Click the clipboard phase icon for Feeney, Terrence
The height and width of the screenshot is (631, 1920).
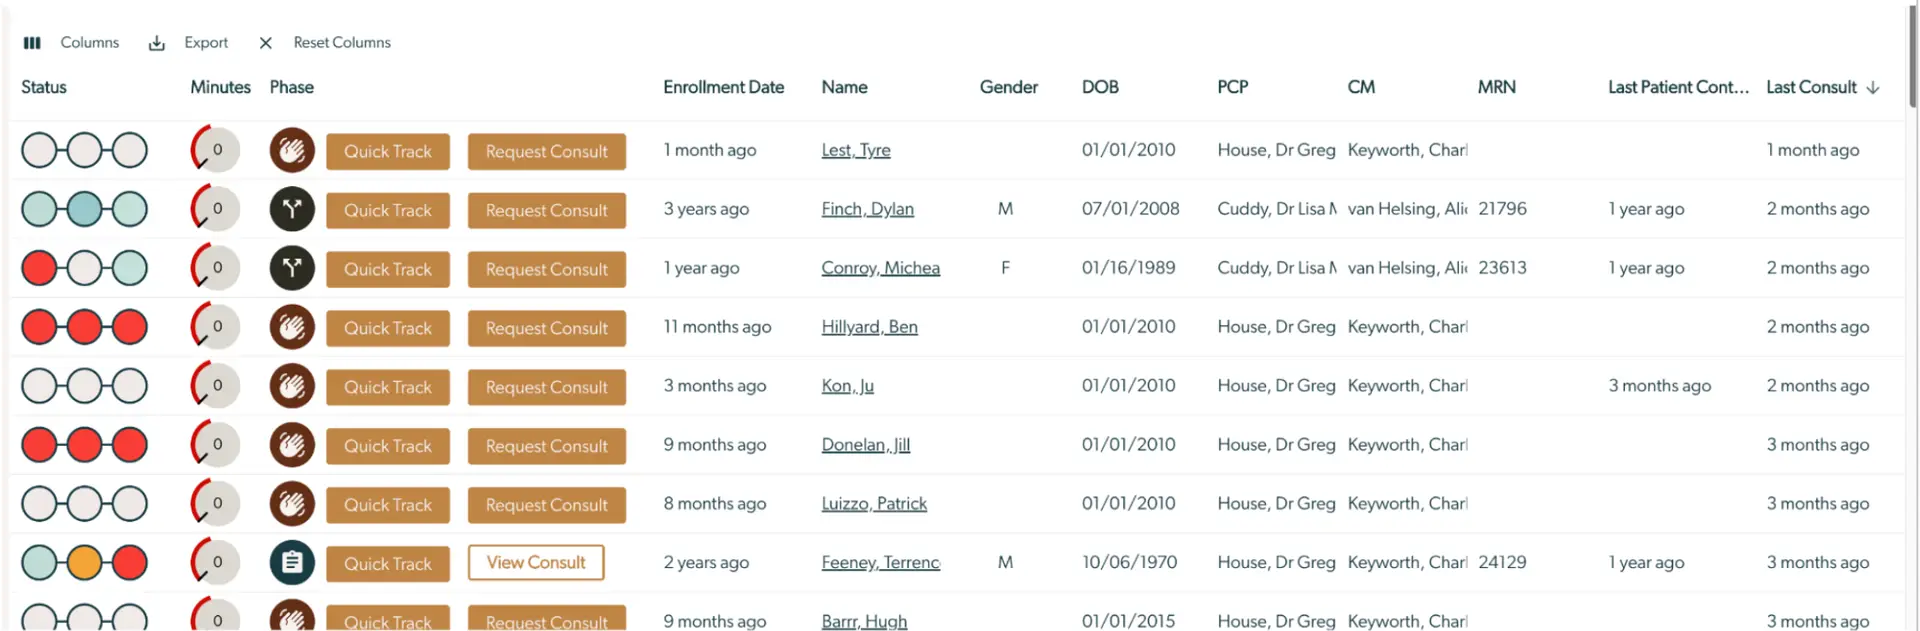(x=292, y=563)
